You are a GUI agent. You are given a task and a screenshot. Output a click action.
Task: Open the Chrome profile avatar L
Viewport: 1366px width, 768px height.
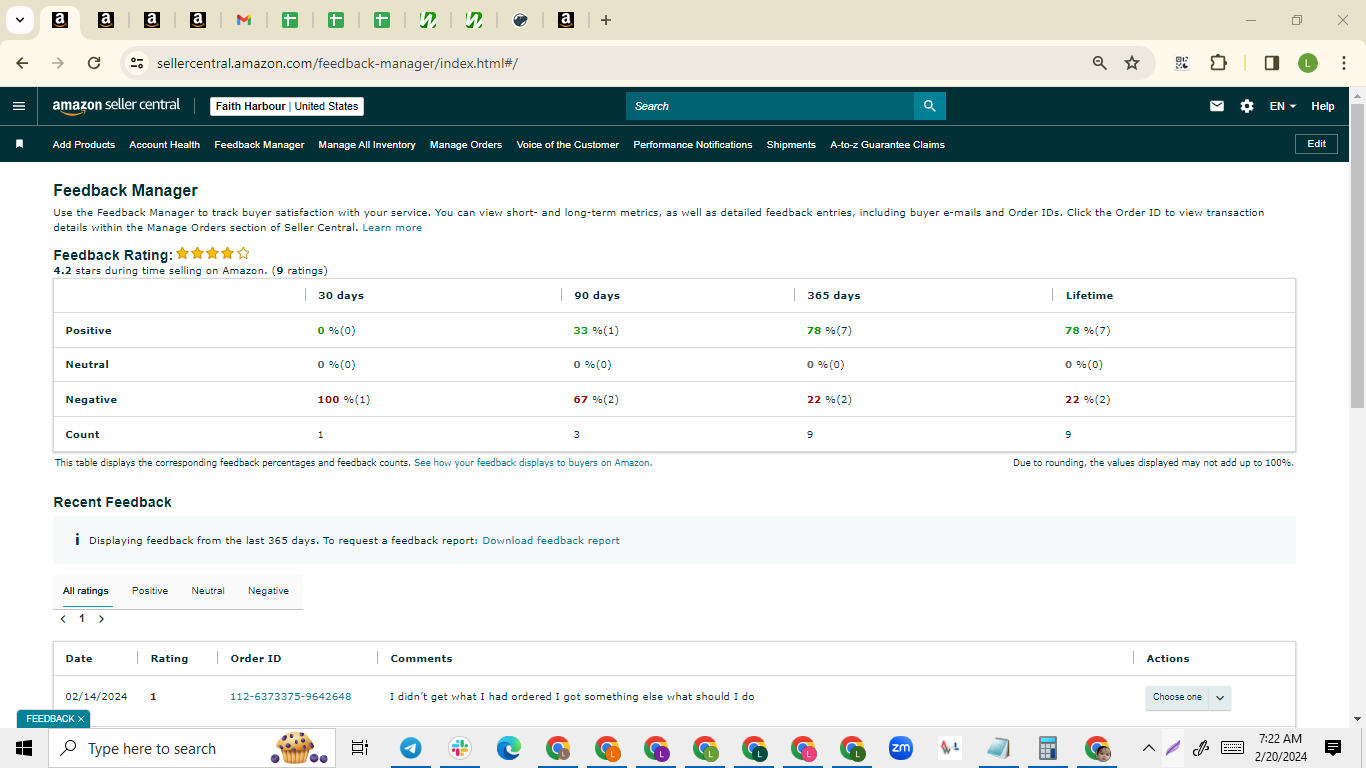(1308, 63)
